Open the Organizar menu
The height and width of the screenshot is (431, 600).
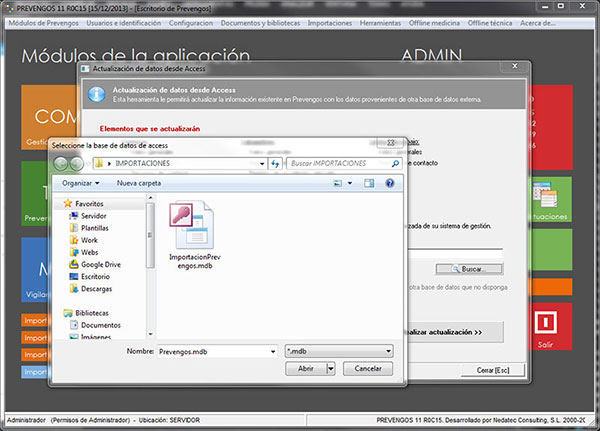pos(81,183)
